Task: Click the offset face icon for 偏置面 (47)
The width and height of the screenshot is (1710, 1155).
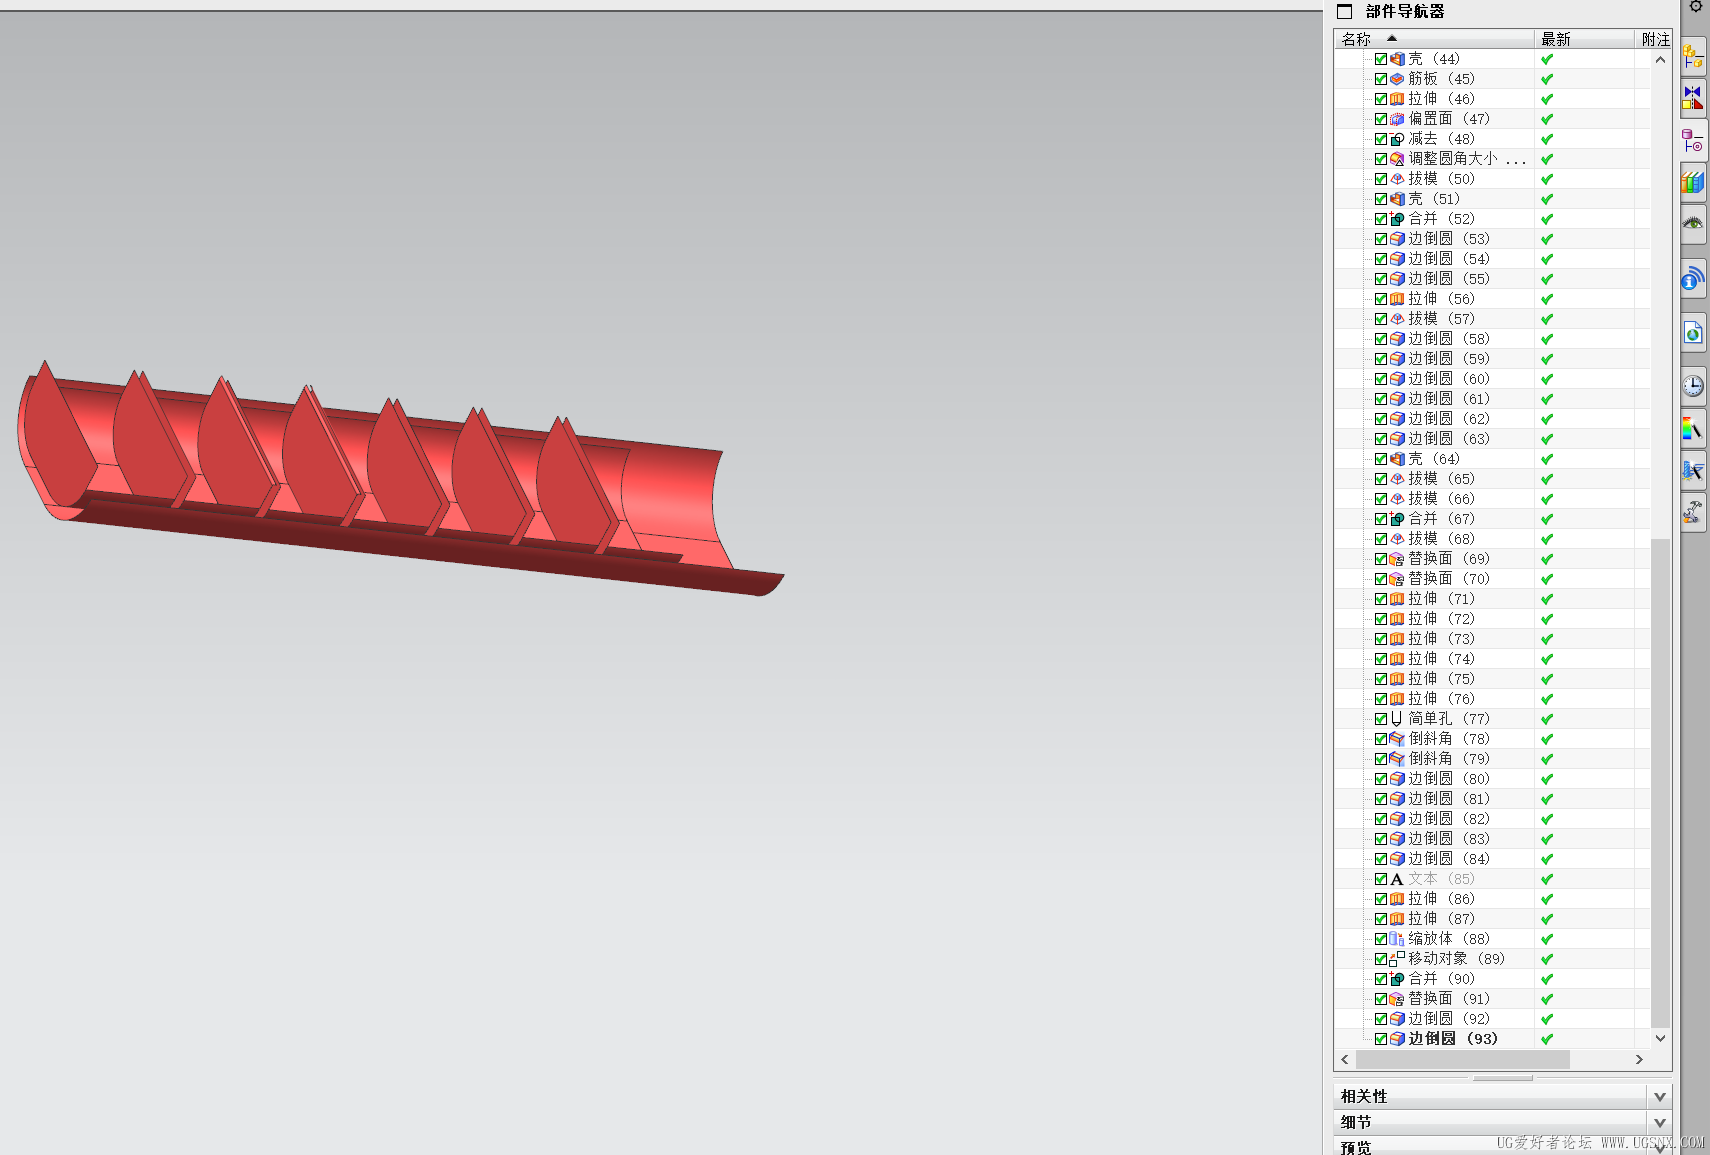Action: tap(1397, 119)
